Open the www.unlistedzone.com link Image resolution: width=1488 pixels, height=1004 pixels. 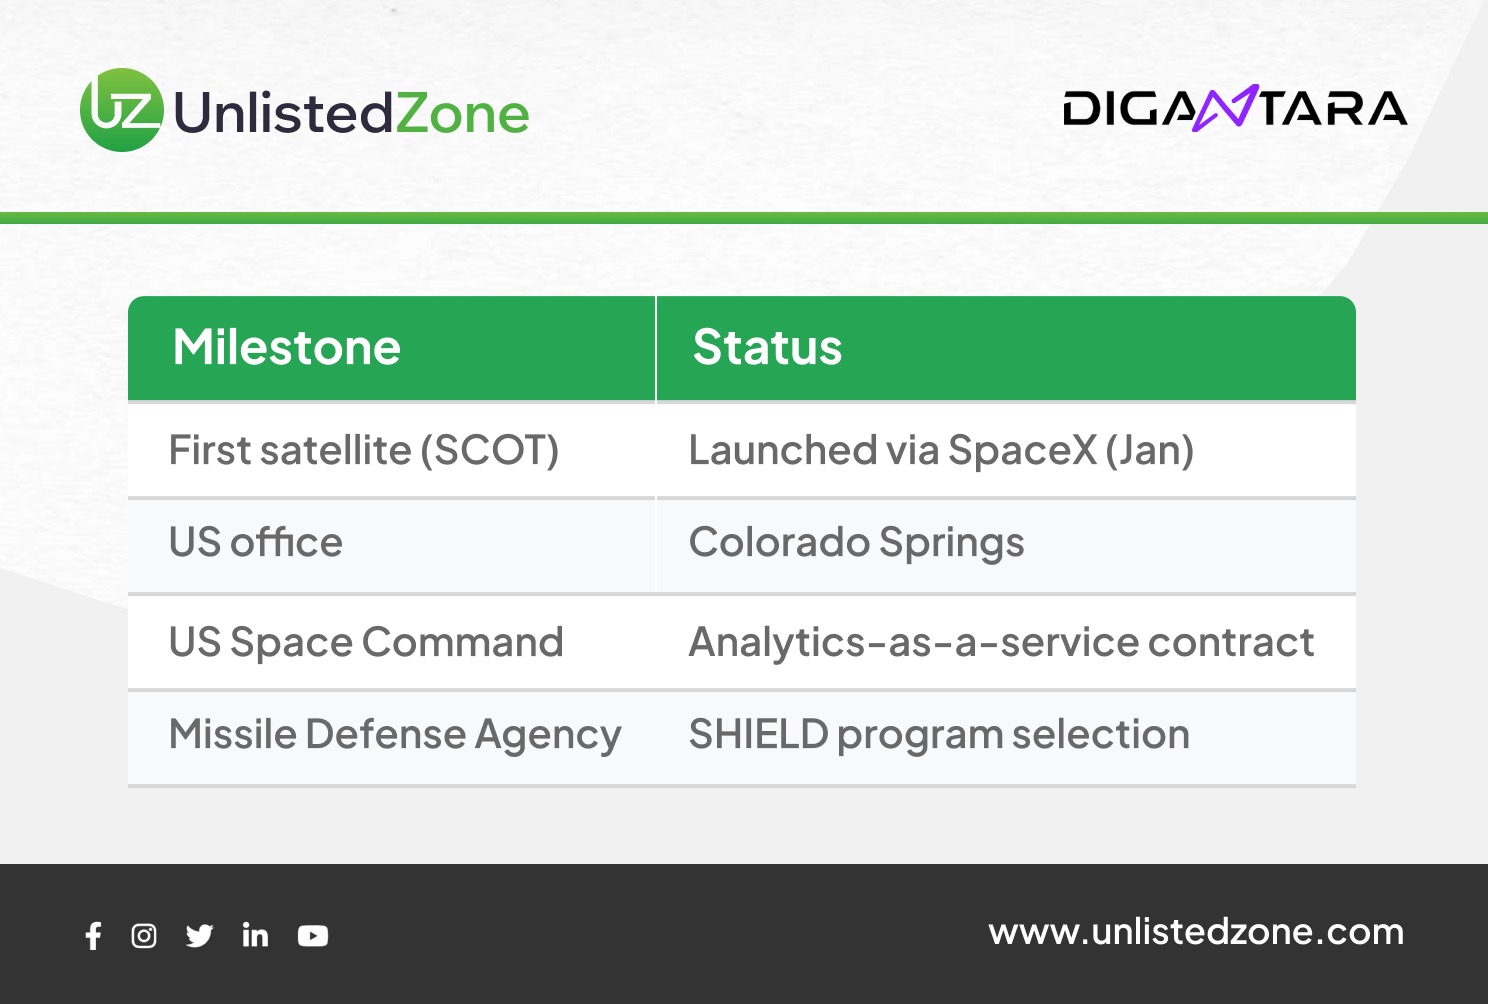click(x=1196, y=932)
